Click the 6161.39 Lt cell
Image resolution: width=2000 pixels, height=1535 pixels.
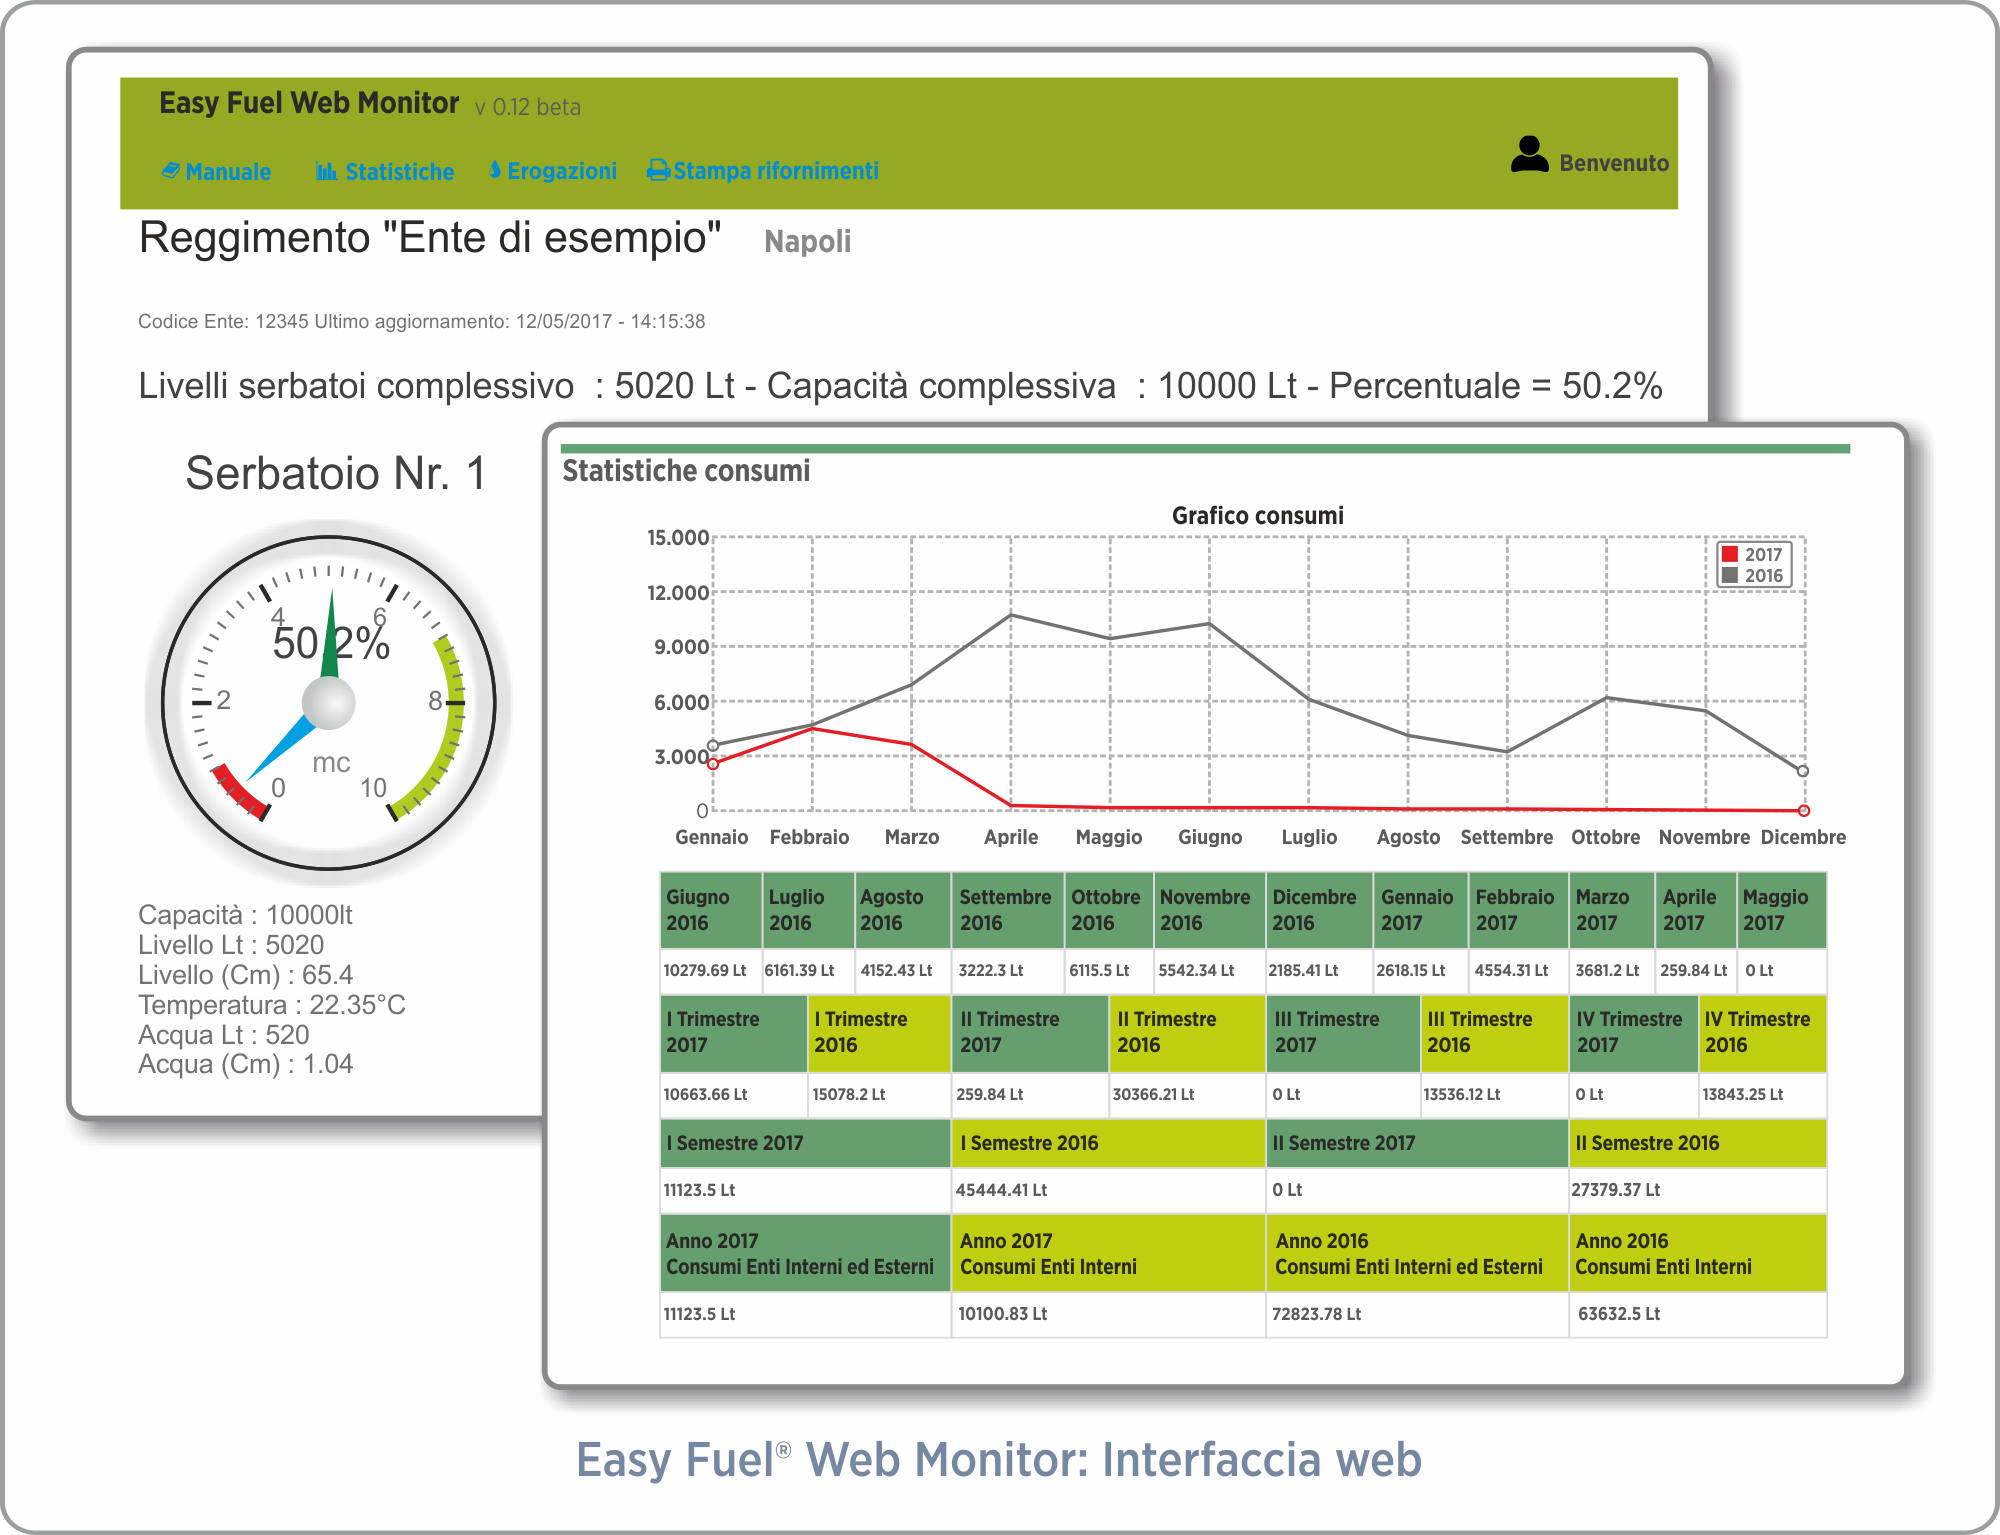809,970
